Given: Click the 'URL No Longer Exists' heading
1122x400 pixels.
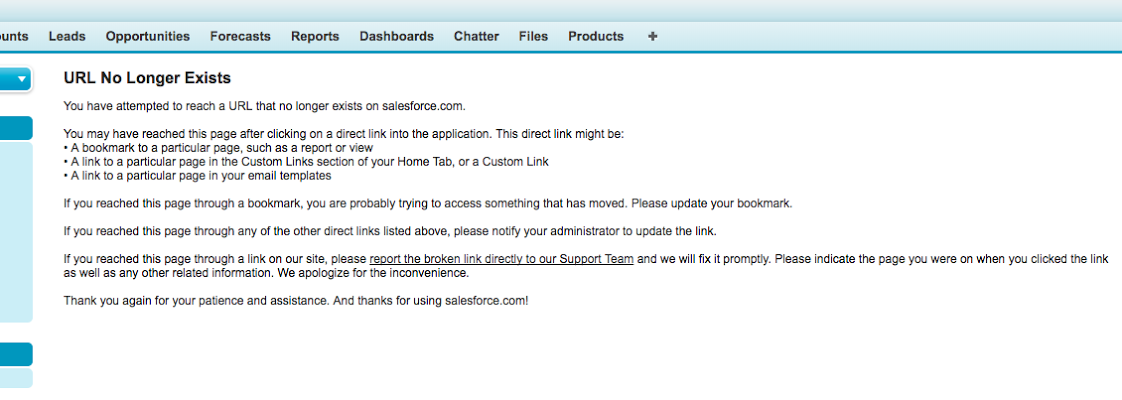Looking at the screenshot, I should (147, 78).
